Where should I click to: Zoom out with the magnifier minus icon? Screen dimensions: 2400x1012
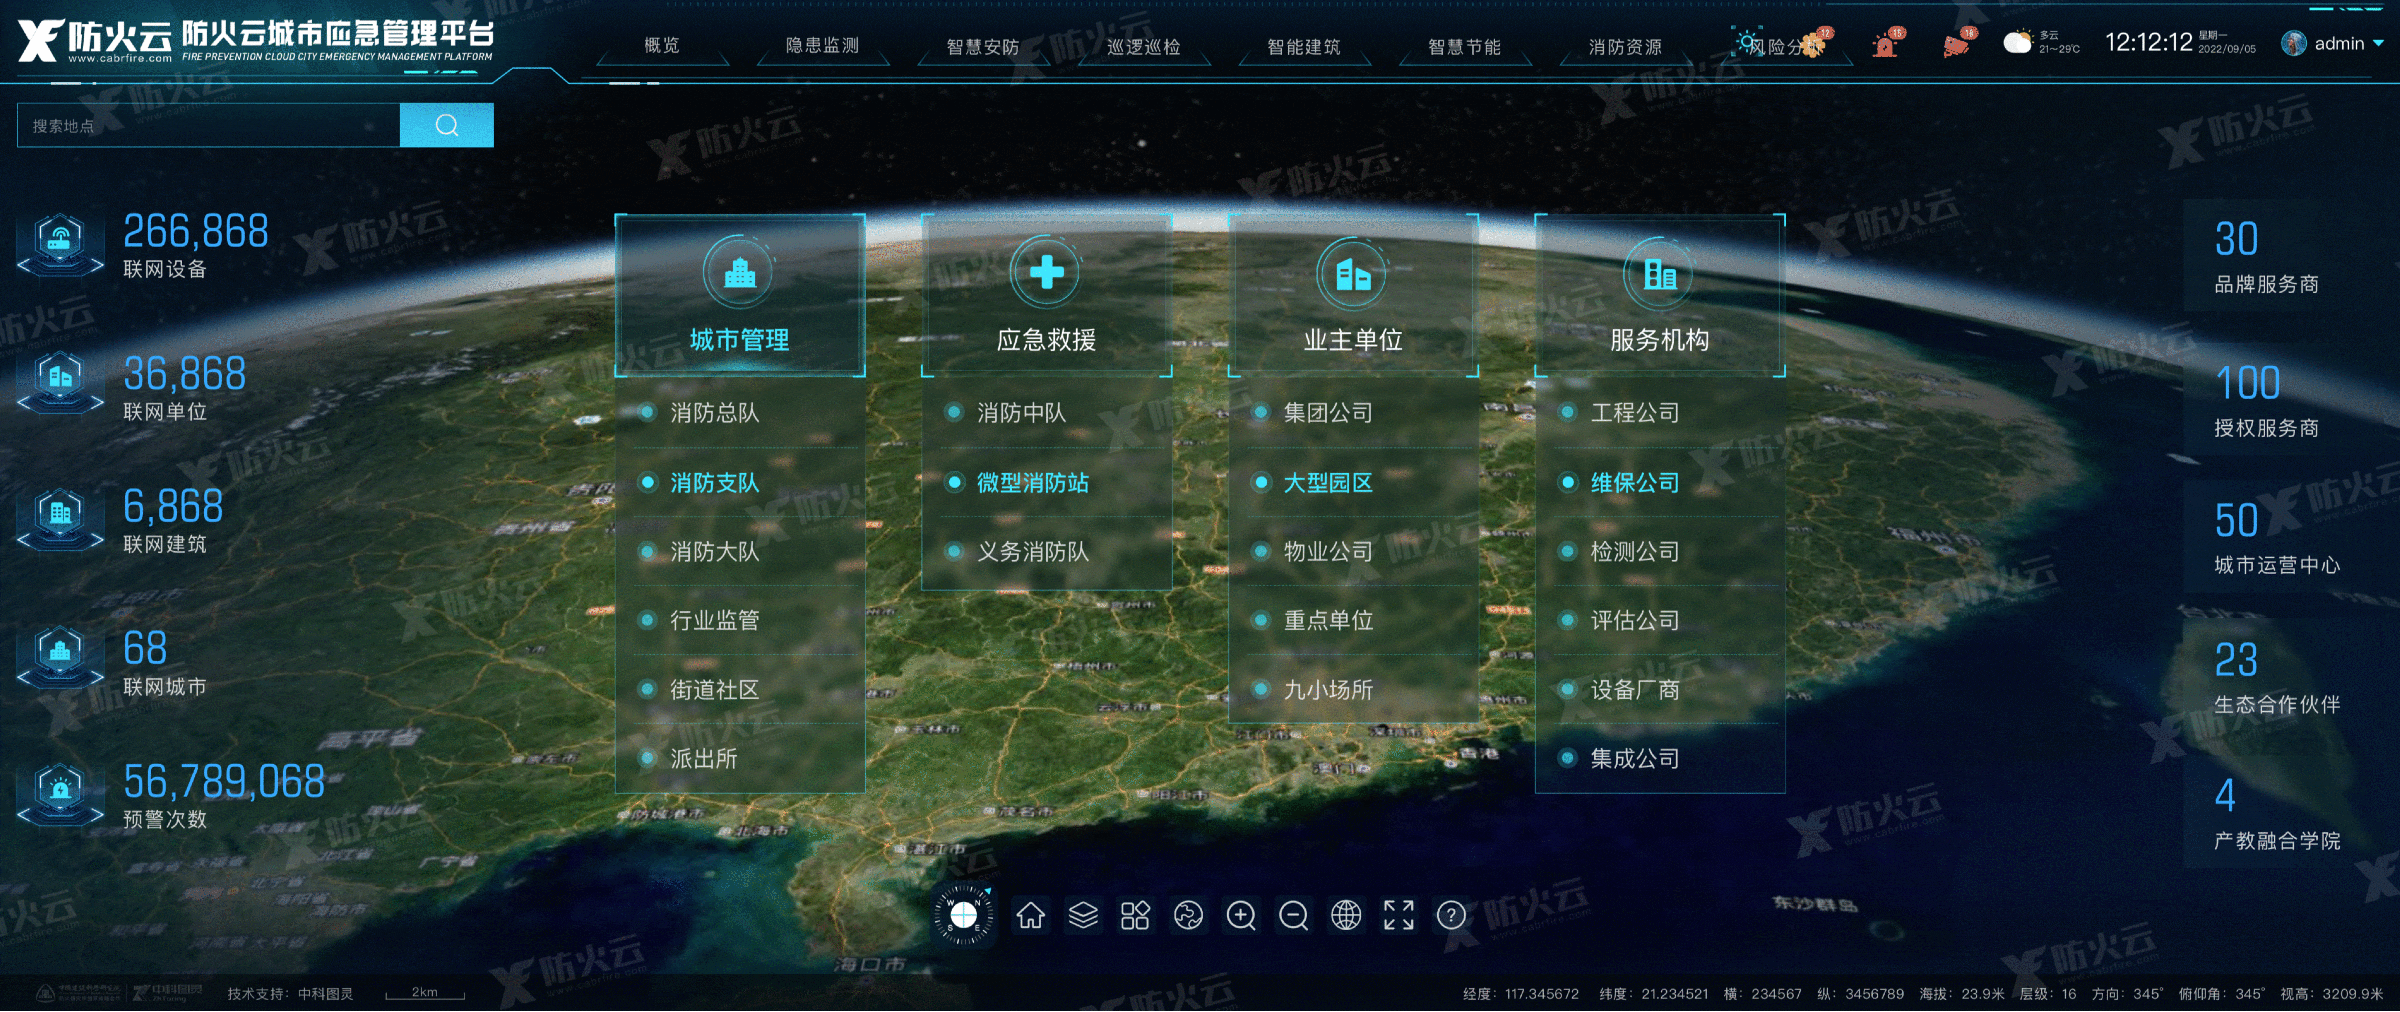coord(1293,915)
